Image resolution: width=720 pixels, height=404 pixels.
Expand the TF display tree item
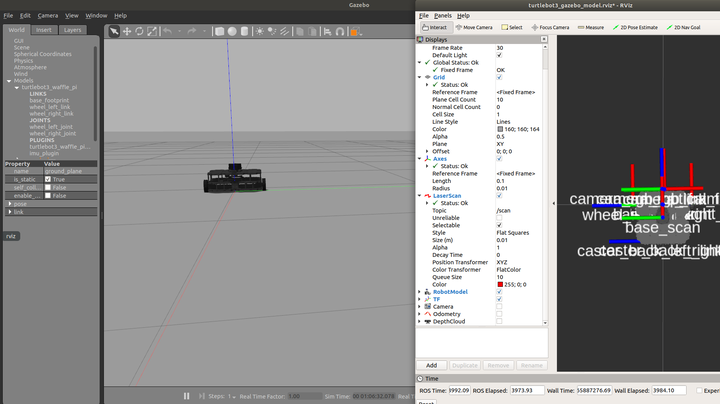pos(420,298)
